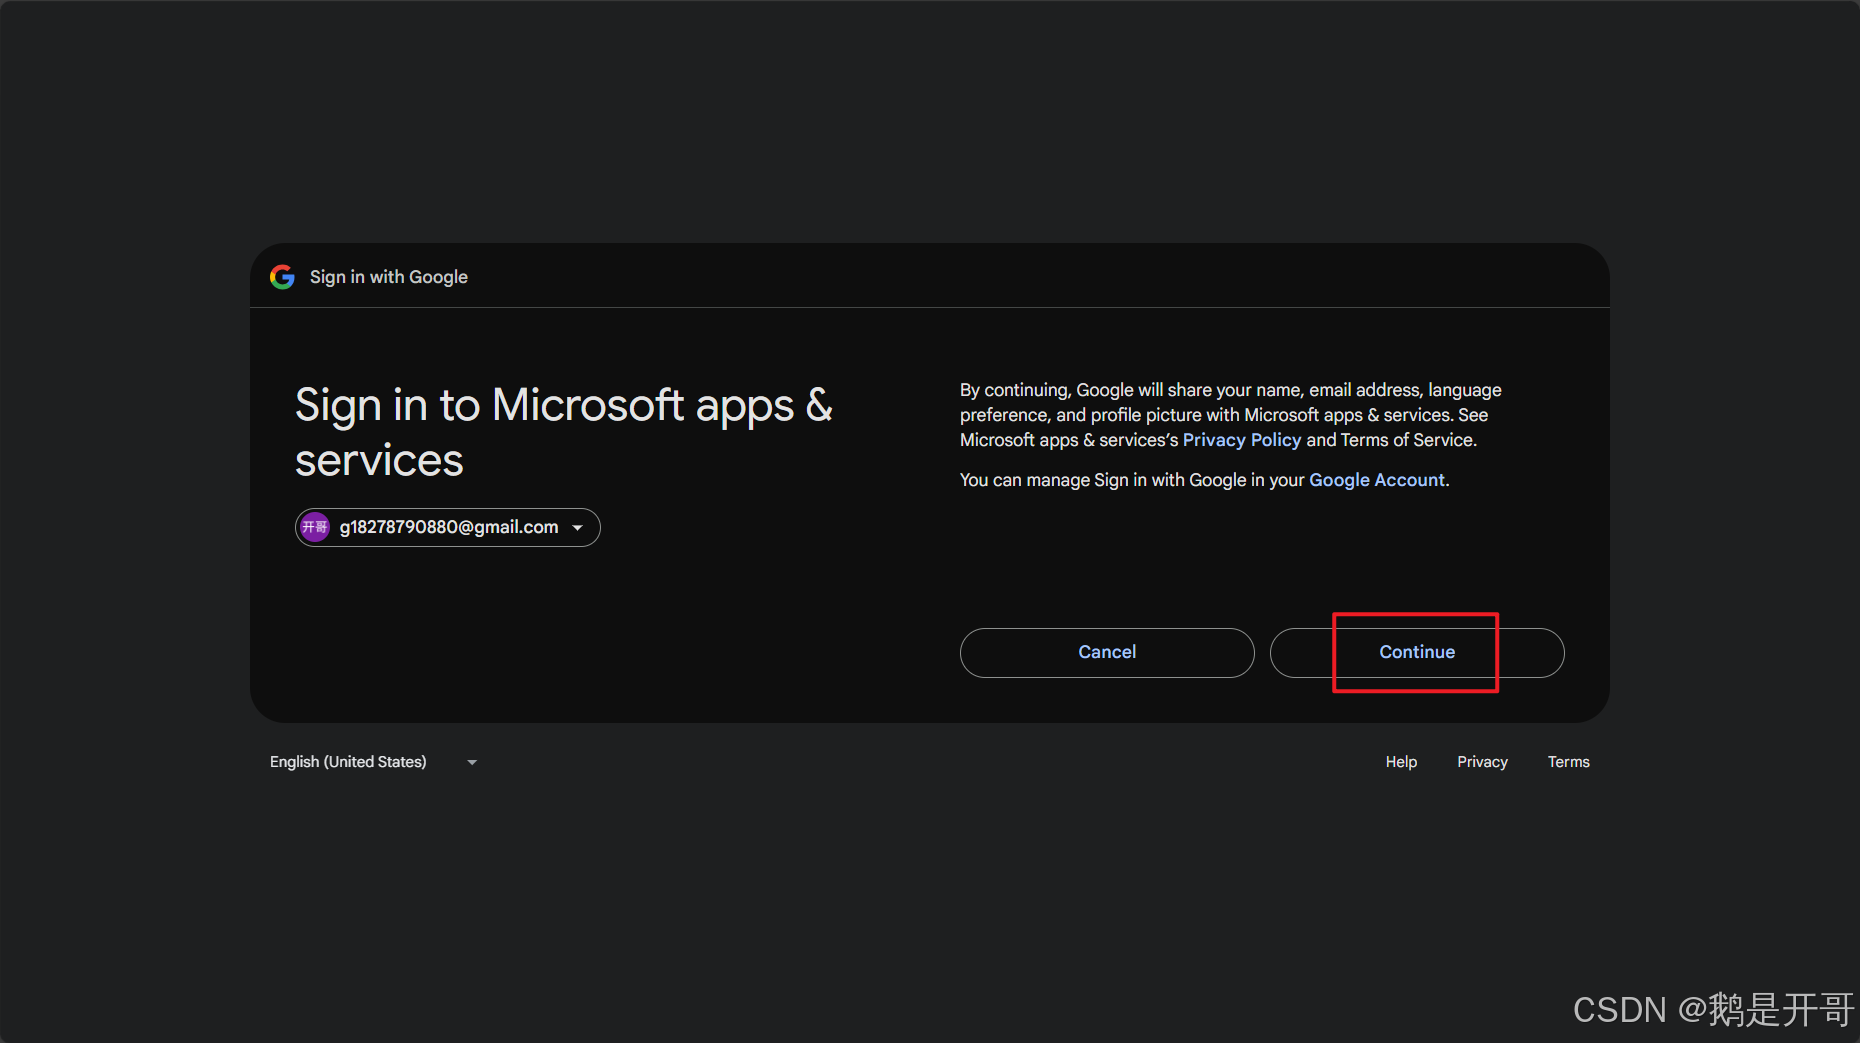Open the Terms link in footer

pyautogui.click(x=1568, y=762)
